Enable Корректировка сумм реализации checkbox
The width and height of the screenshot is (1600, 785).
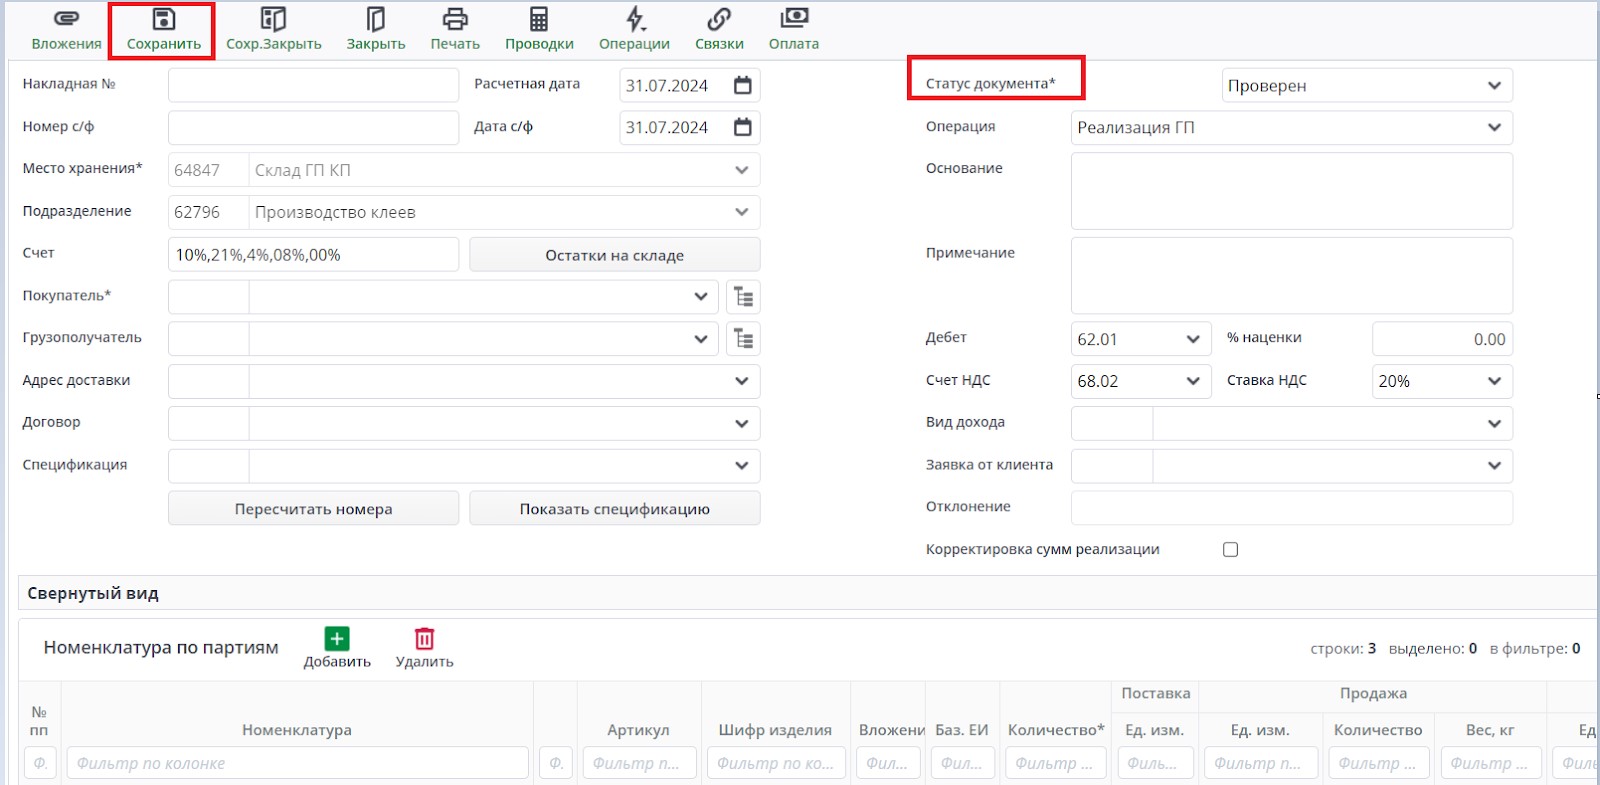(x=1230, y=550)
